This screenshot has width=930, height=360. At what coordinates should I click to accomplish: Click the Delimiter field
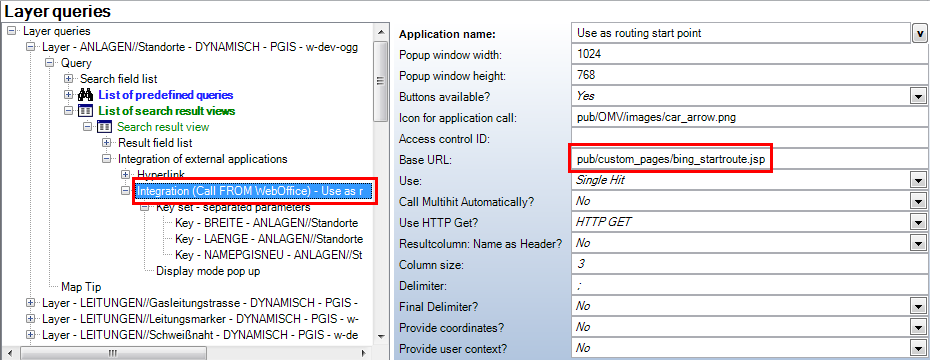pos(749,285)
